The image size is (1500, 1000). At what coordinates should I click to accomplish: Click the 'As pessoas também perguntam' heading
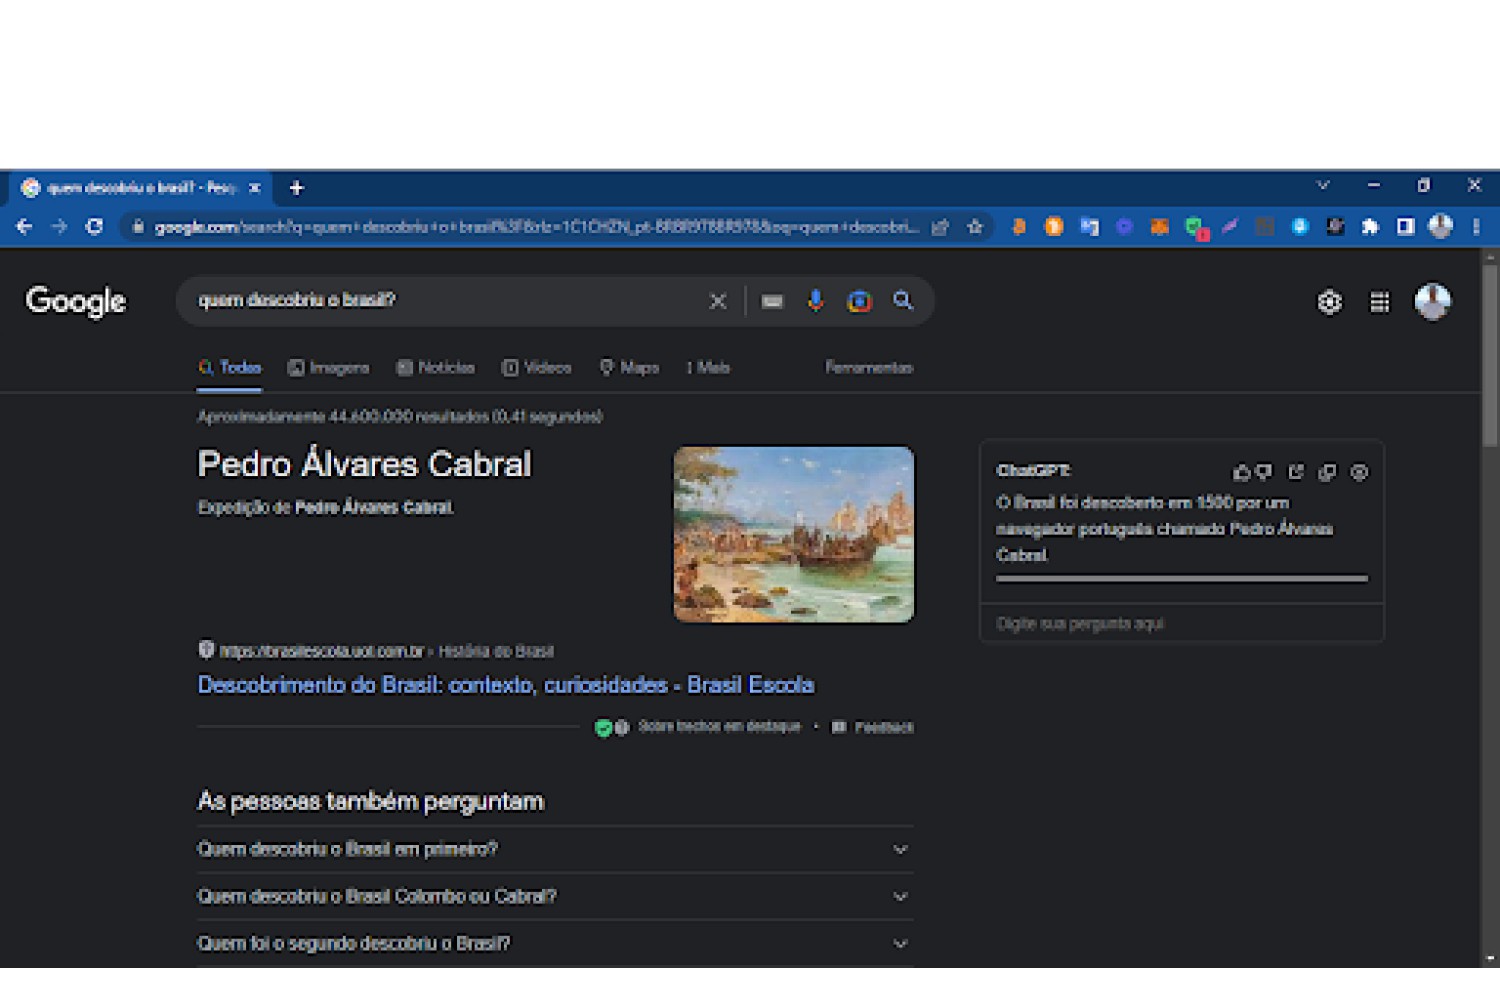click(371, 801)
